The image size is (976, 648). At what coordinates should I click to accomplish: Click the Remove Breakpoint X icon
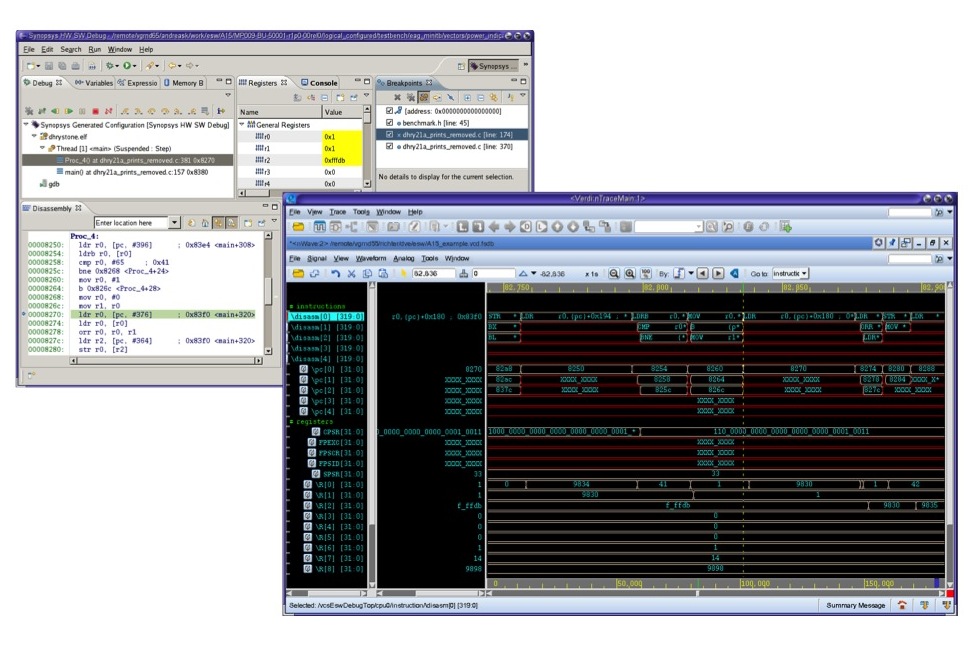point(397,98)
